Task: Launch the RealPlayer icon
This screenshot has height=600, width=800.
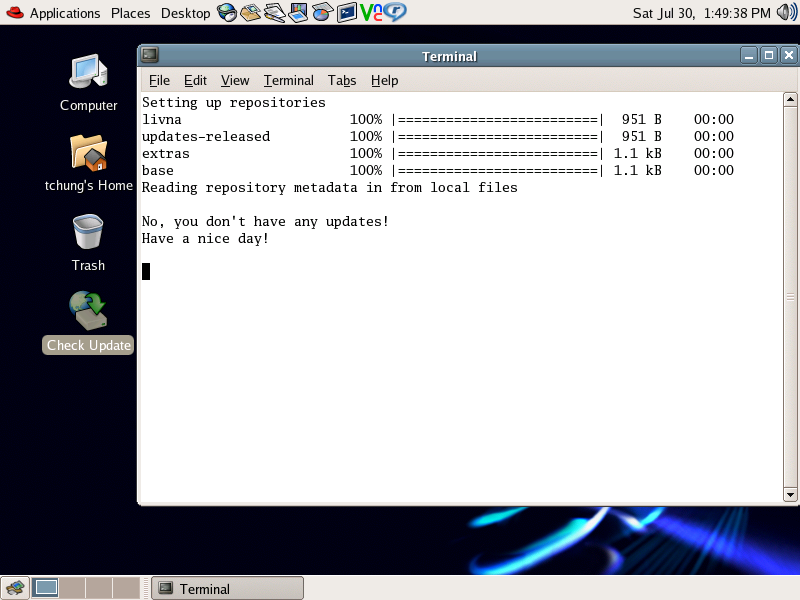Action: pos(395,12)
